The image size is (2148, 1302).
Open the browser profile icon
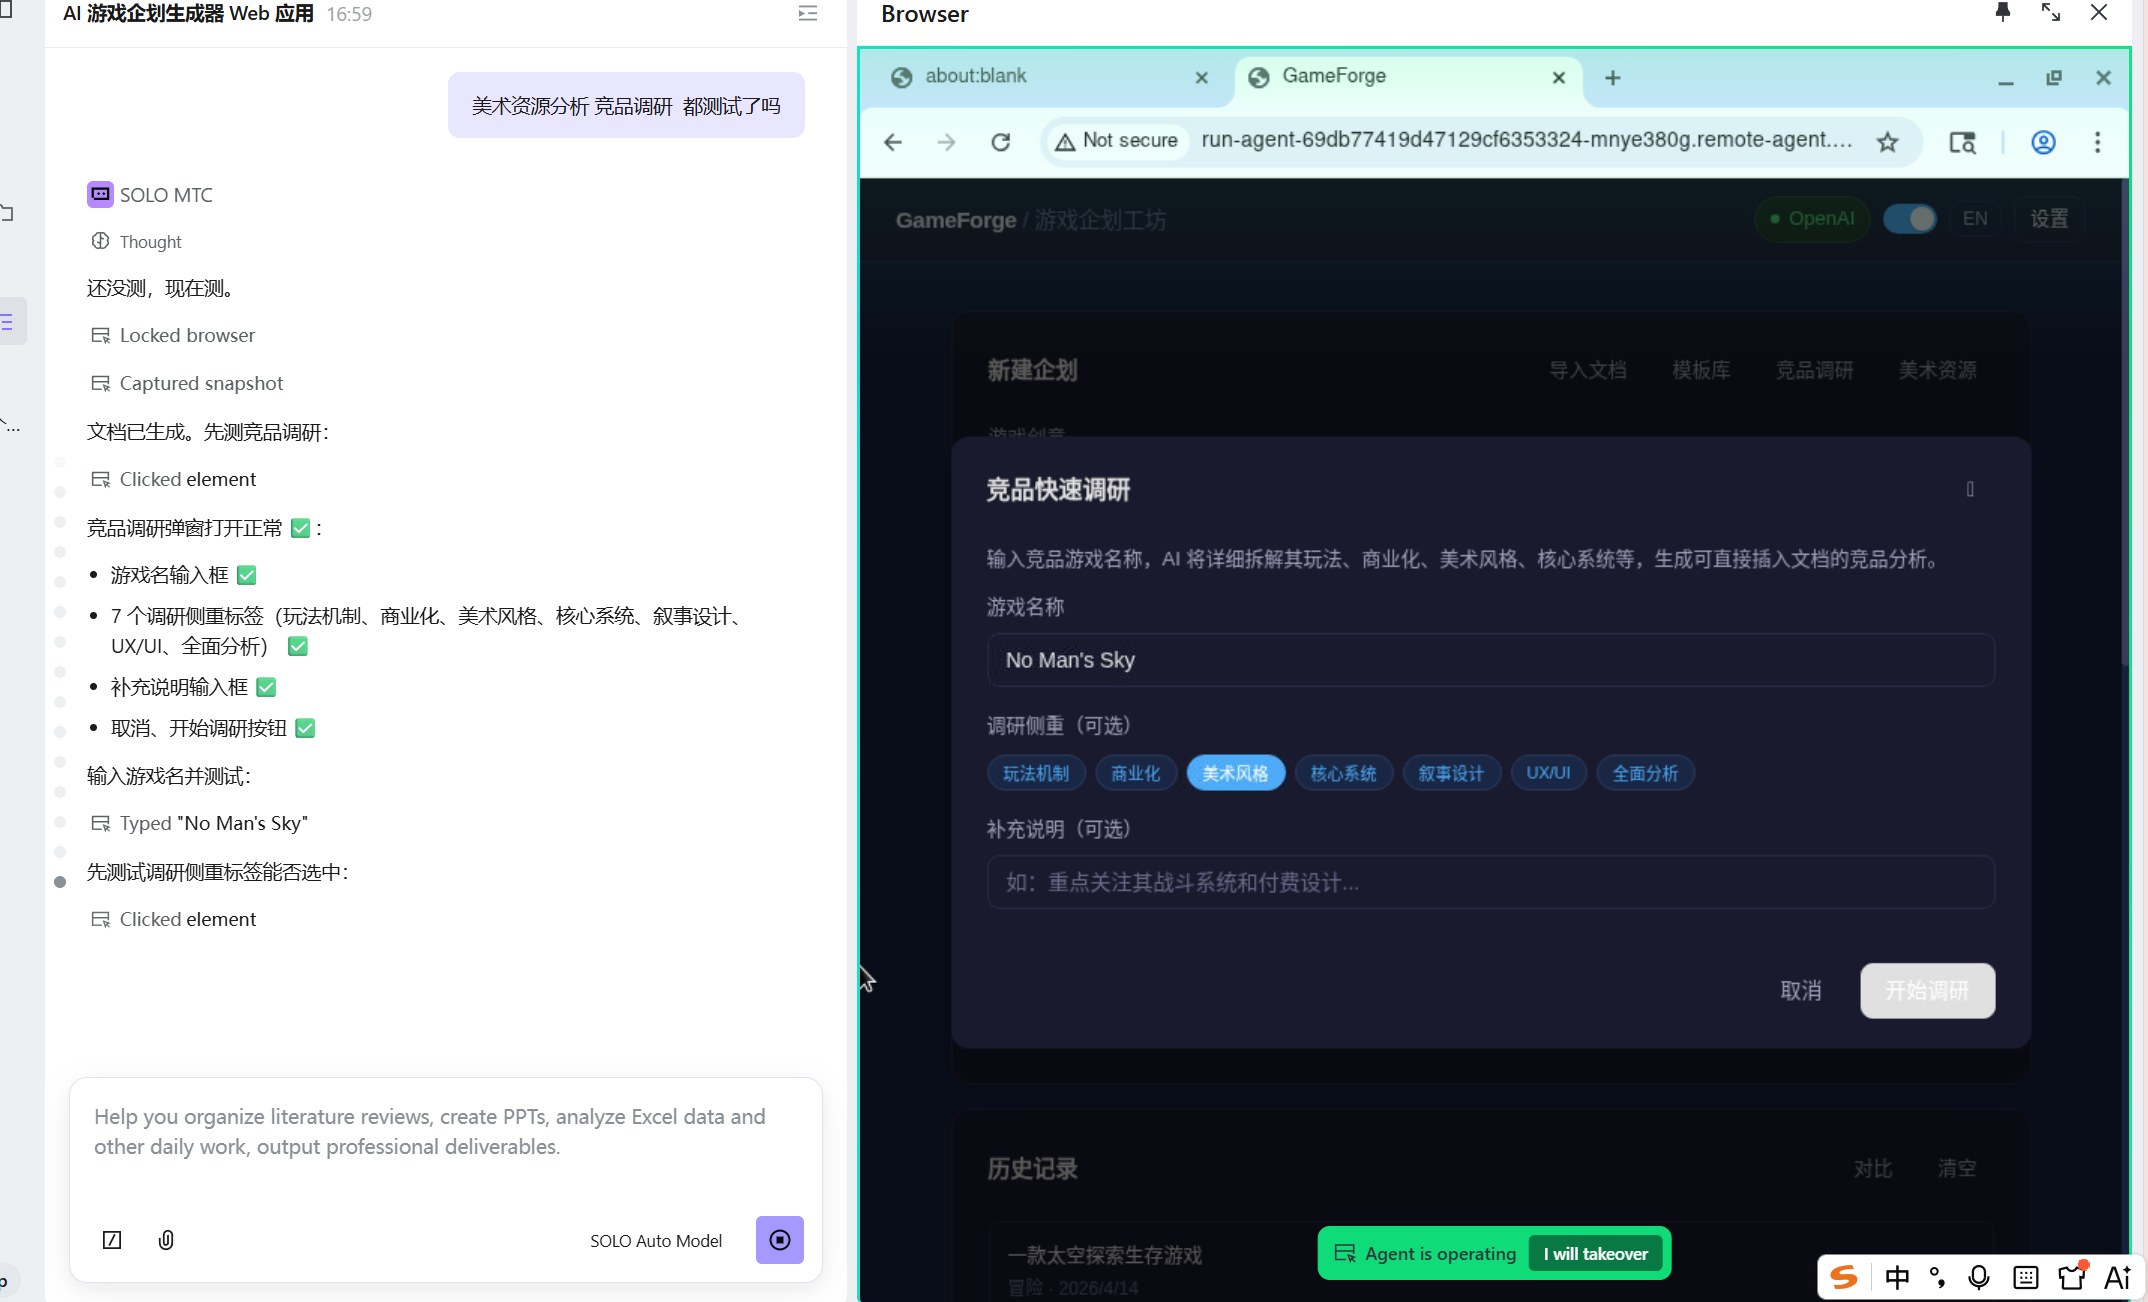(x=2043, y=142)
